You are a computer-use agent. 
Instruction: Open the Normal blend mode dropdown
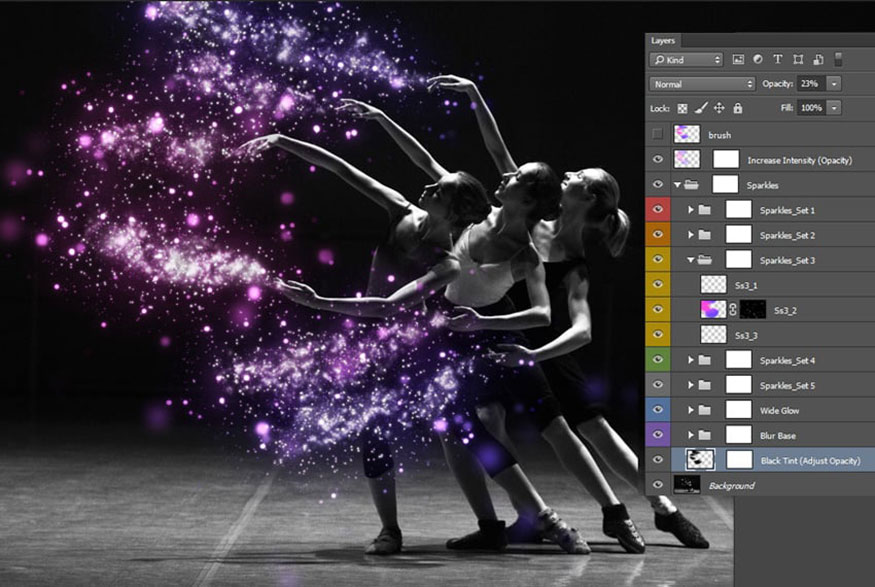[702, 84]
